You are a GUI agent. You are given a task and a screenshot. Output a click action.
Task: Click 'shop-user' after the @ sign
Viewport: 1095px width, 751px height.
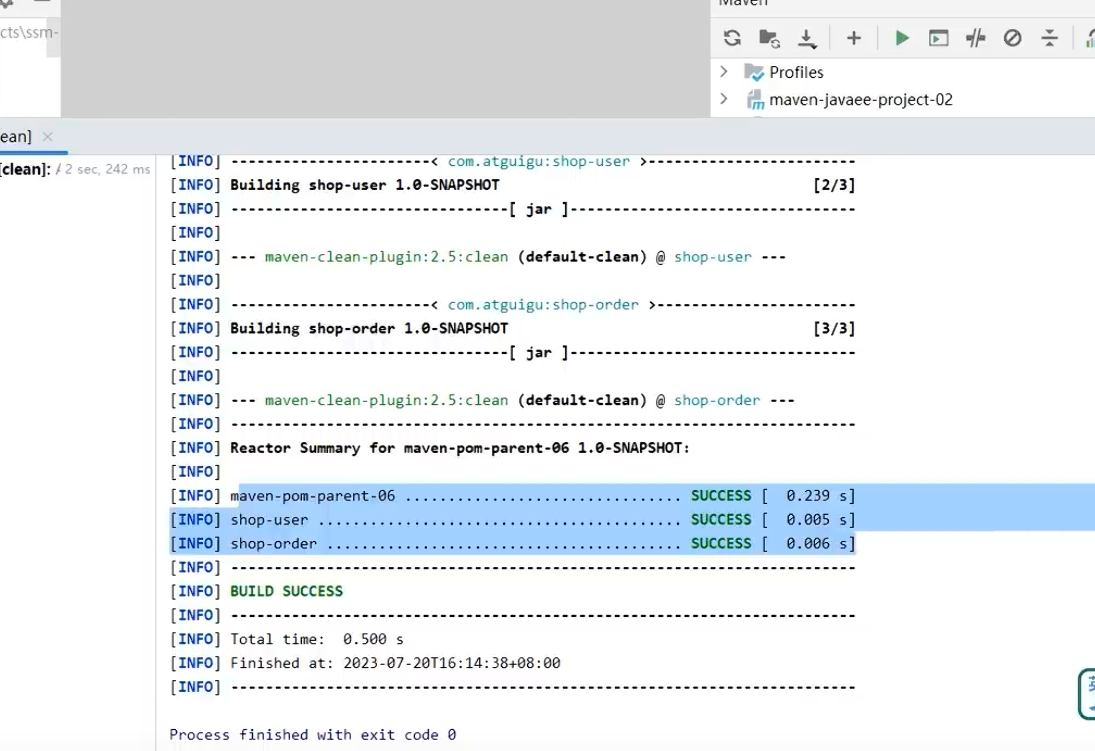coord(712,257)
